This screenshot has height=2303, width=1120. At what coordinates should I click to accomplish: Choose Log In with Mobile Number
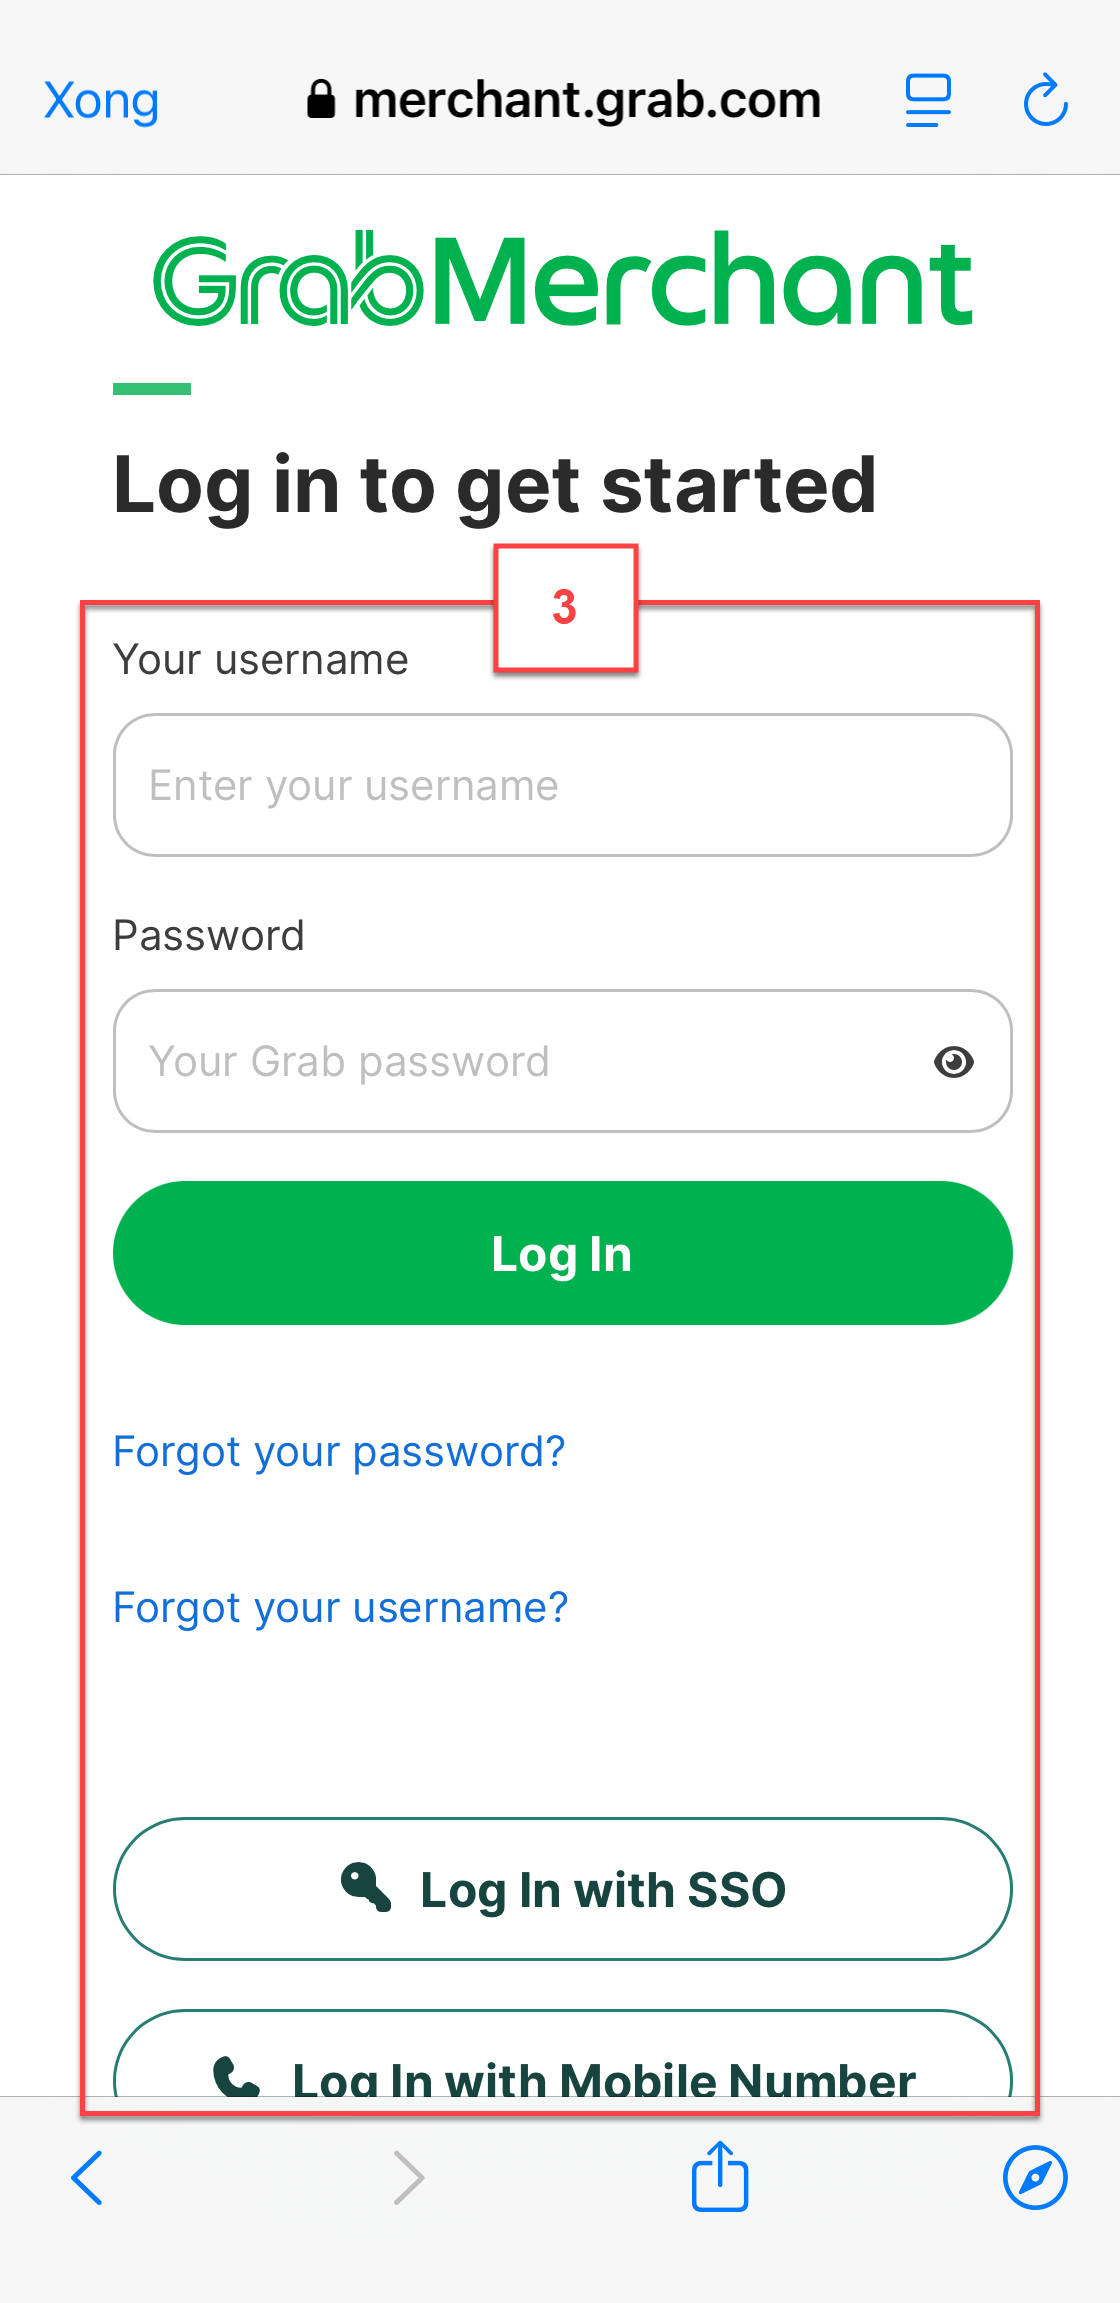click(x=563, y=2054)
